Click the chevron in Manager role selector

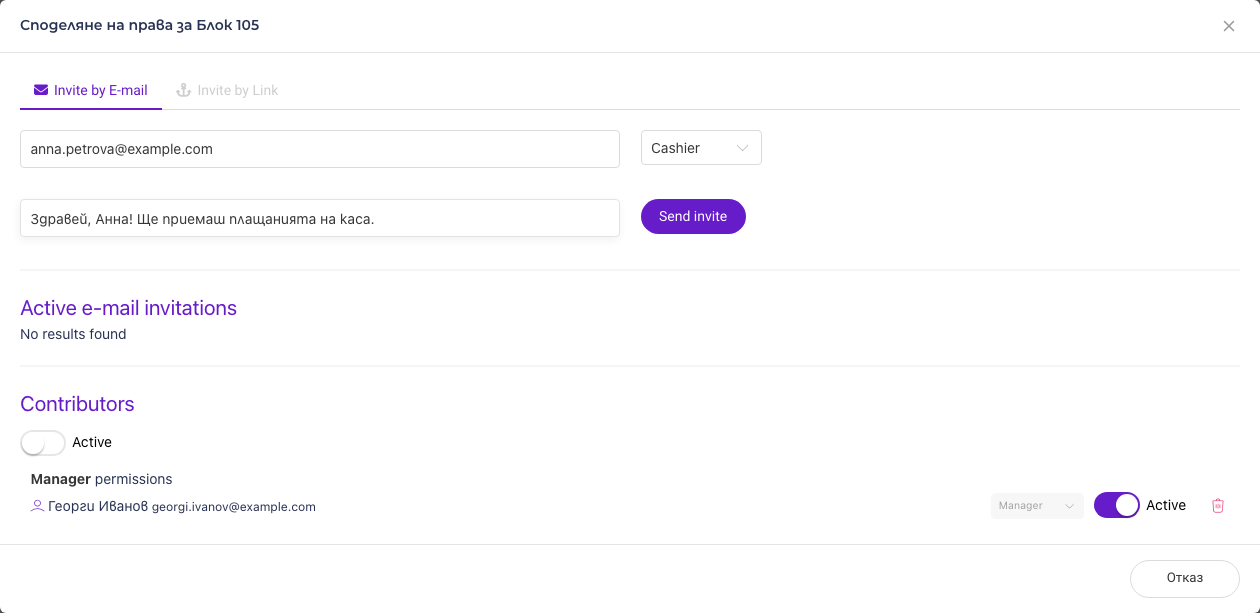1070,506
